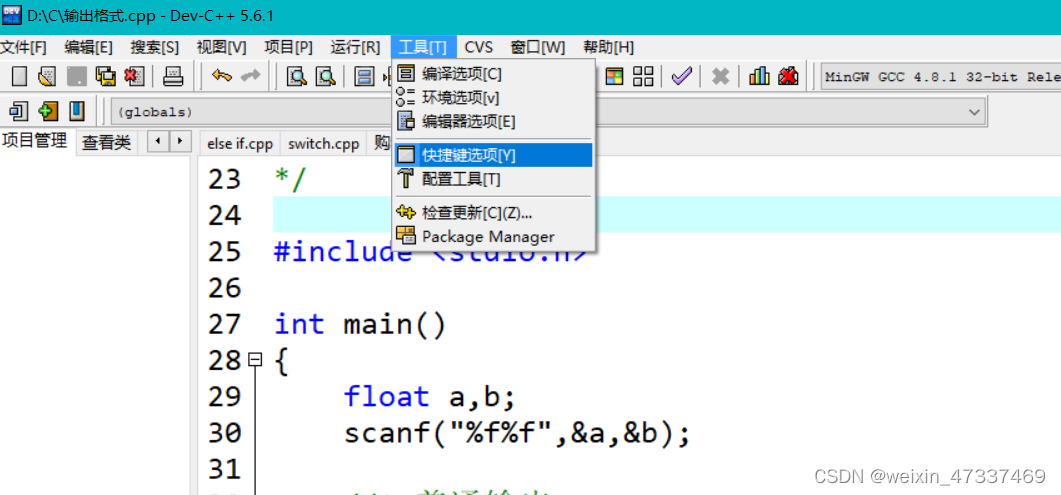The image size is (1061, 495).
Task: Open the 运行[R] menu
Action: [x=355, y=47]
